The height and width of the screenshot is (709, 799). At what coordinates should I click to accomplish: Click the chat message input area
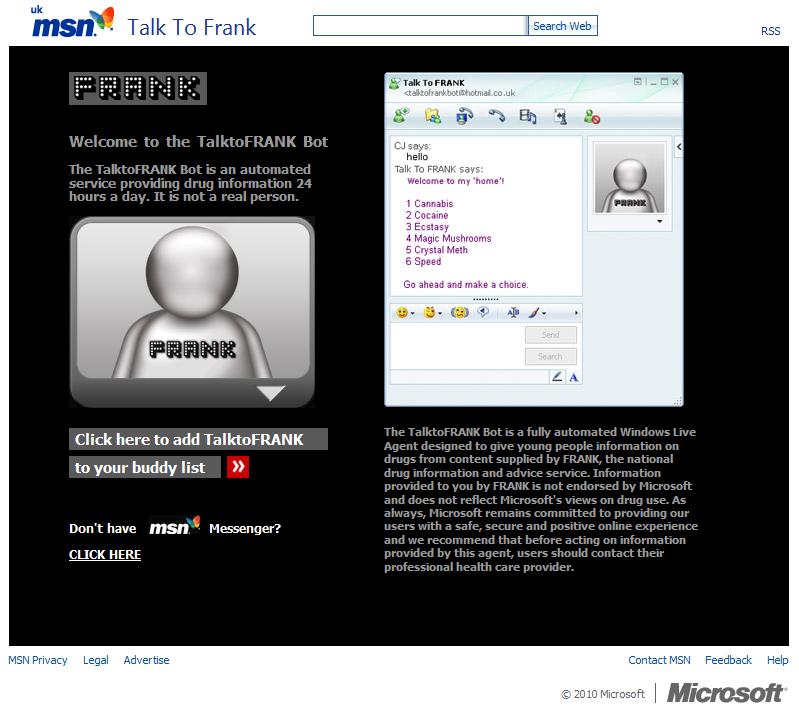(x=457, y=346)
